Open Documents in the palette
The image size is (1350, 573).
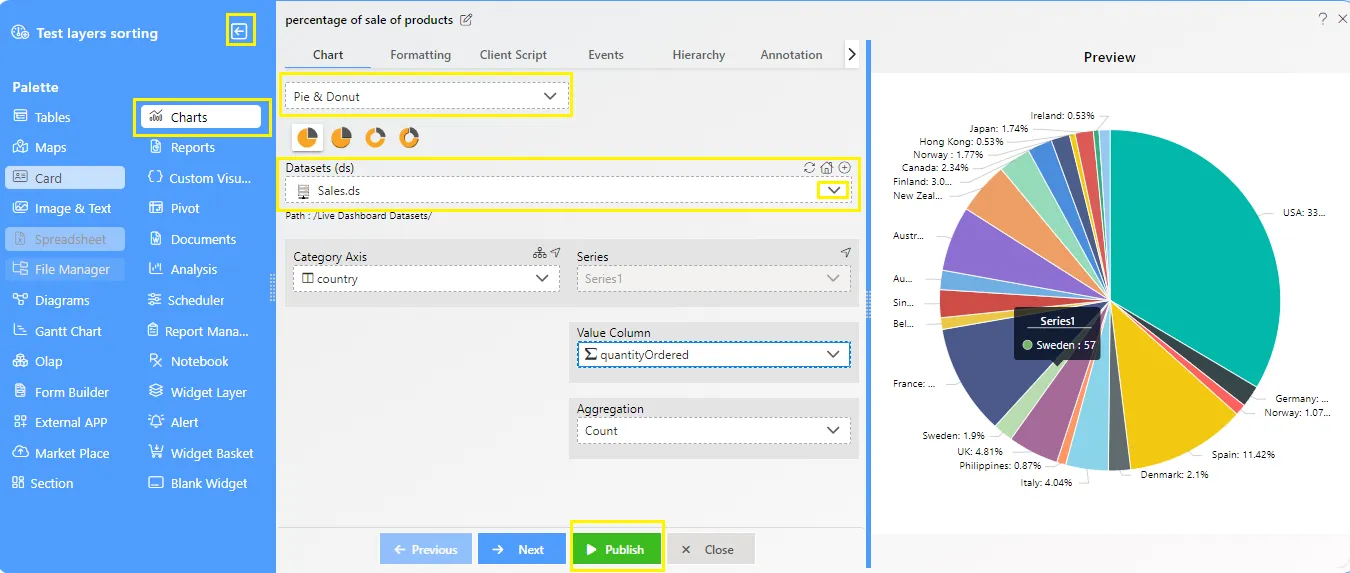tap(192, 239)
